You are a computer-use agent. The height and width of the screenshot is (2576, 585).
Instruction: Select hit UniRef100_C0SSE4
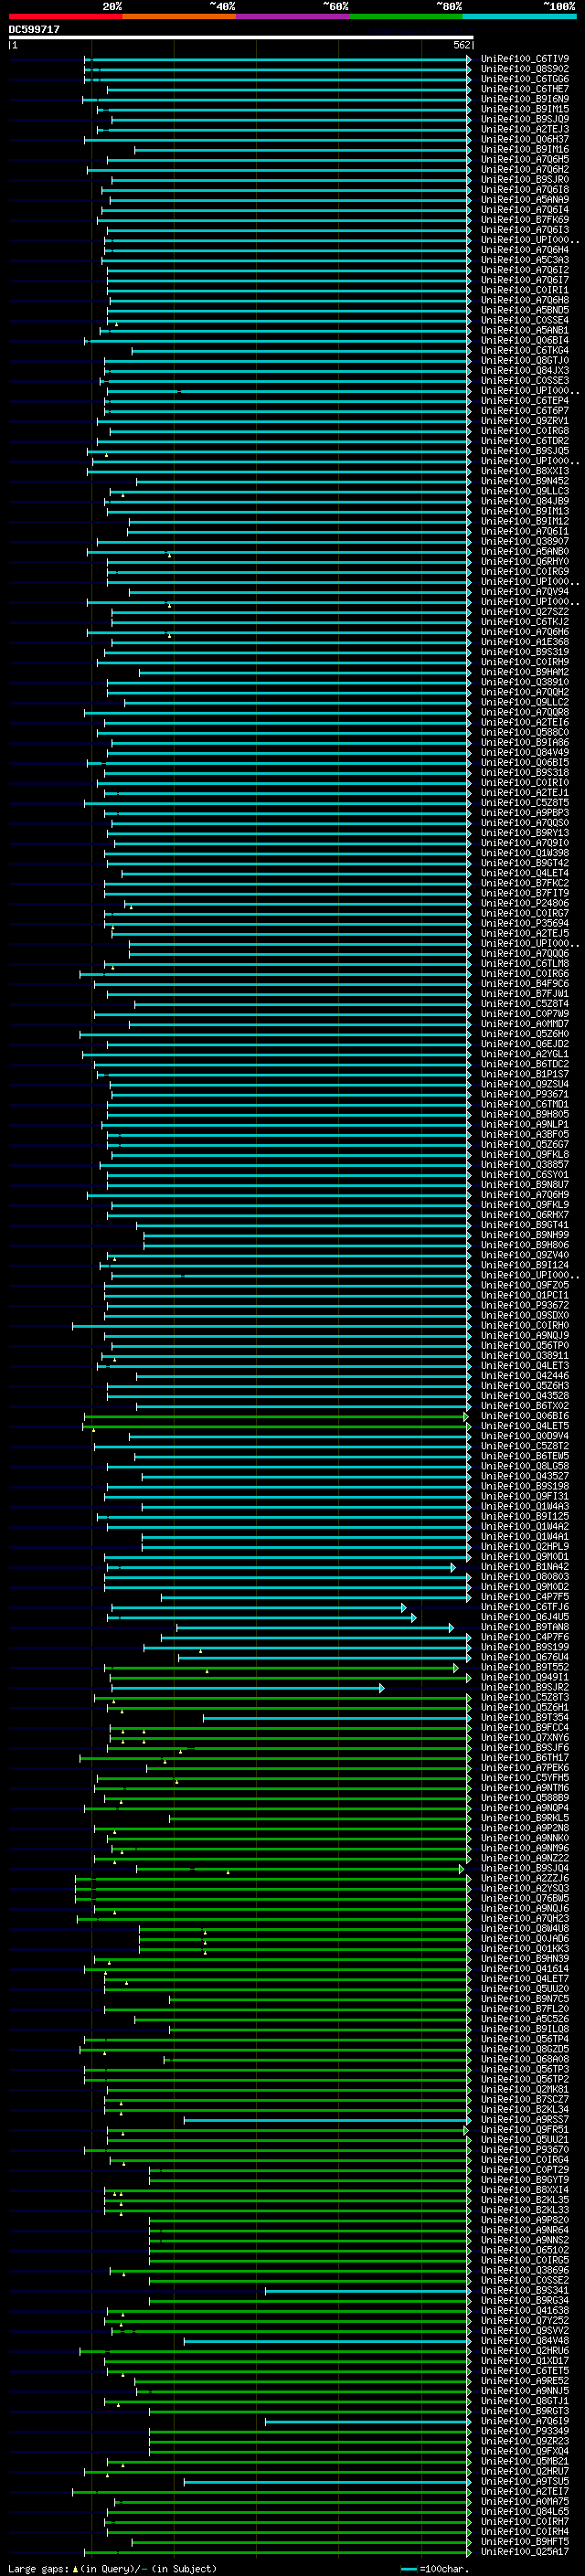[x=524, y=320]
